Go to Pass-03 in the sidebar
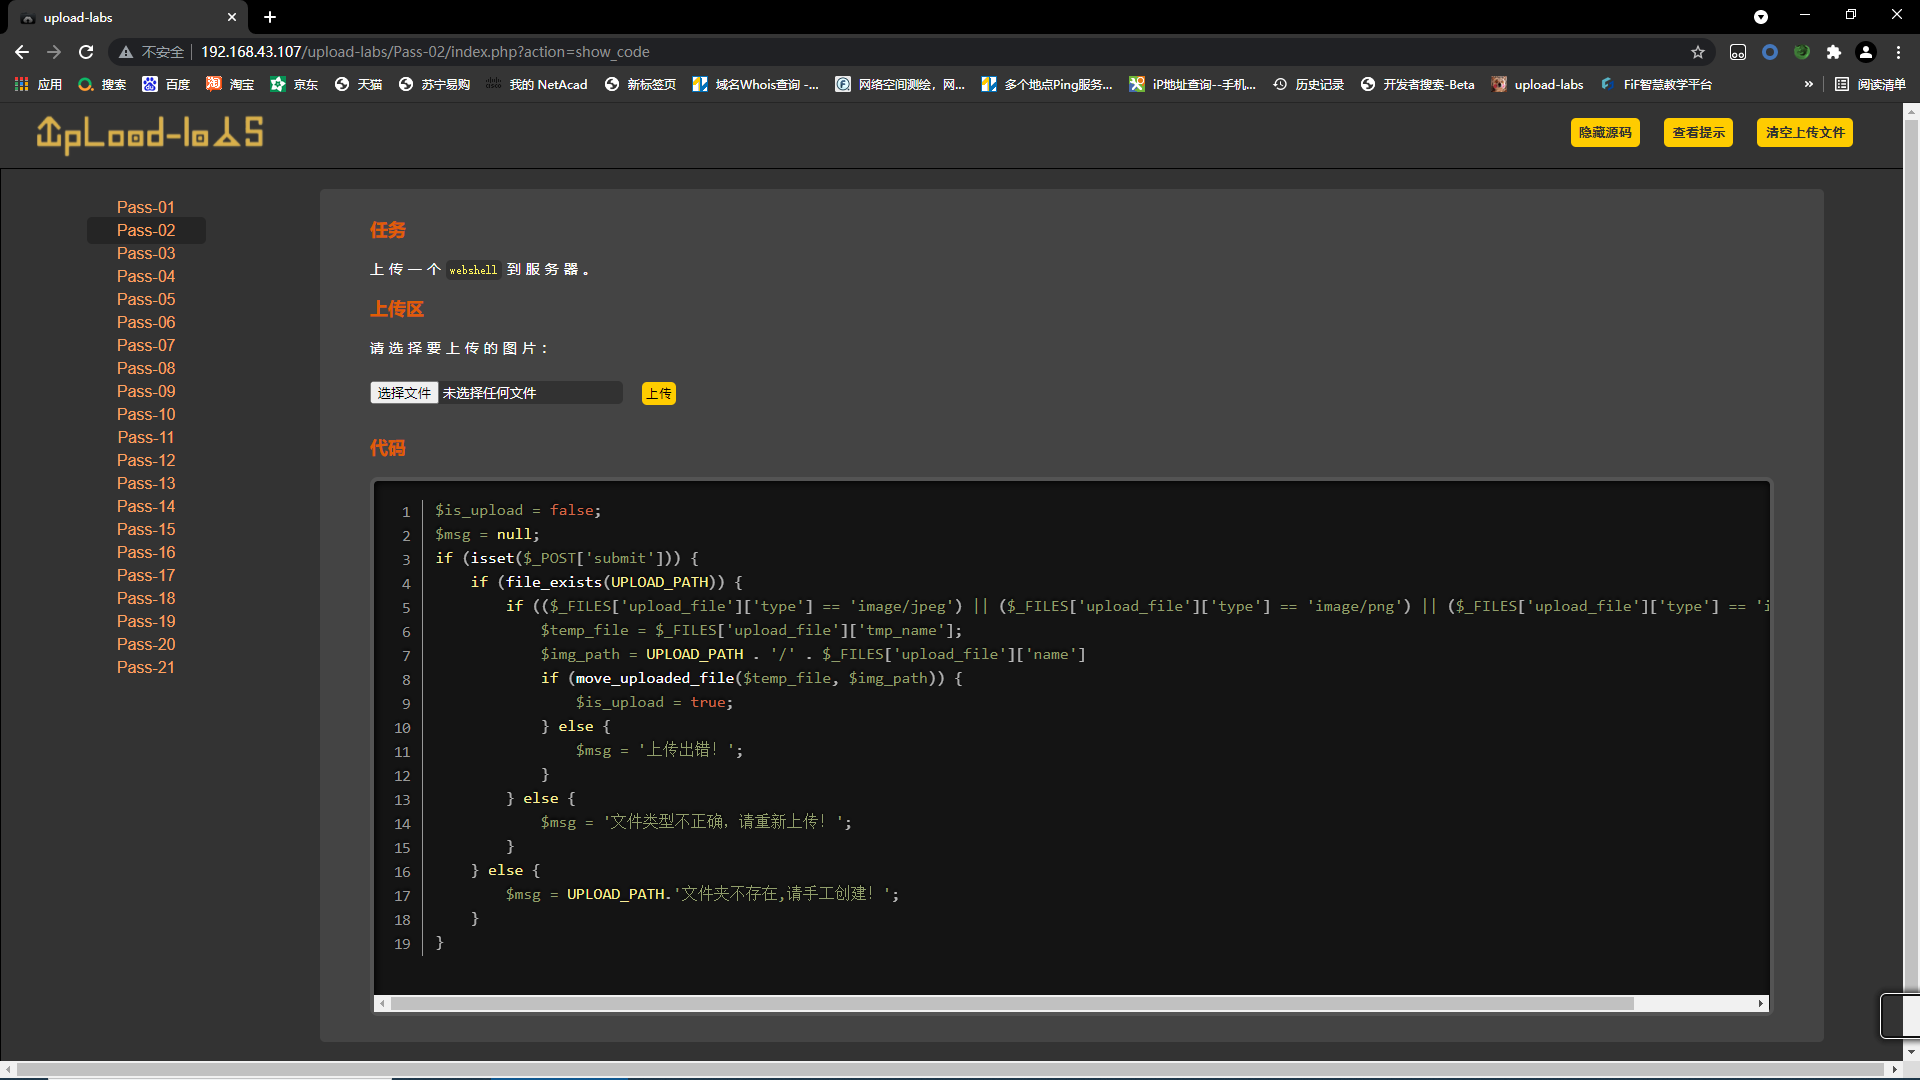 click(x=146, y=253)
